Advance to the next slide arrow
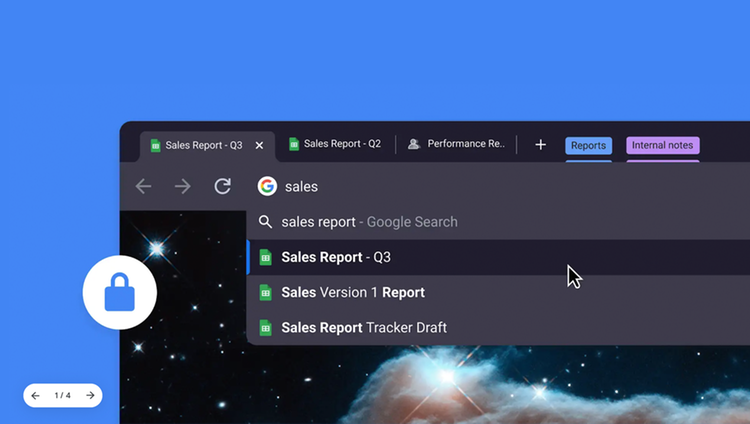750x424 pixels. pos(90,396)
